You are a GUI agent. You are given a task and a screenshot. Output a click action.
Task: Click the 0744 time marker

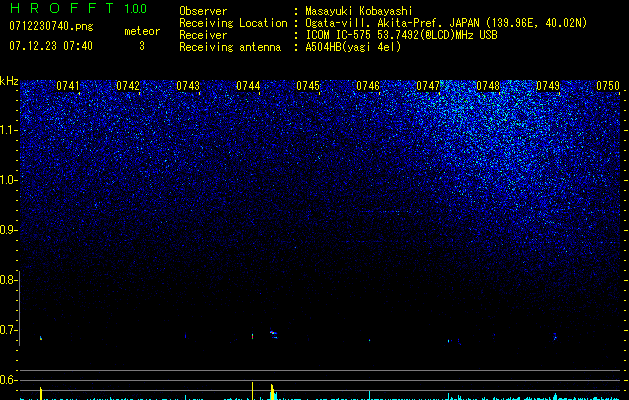click(248, 86)
